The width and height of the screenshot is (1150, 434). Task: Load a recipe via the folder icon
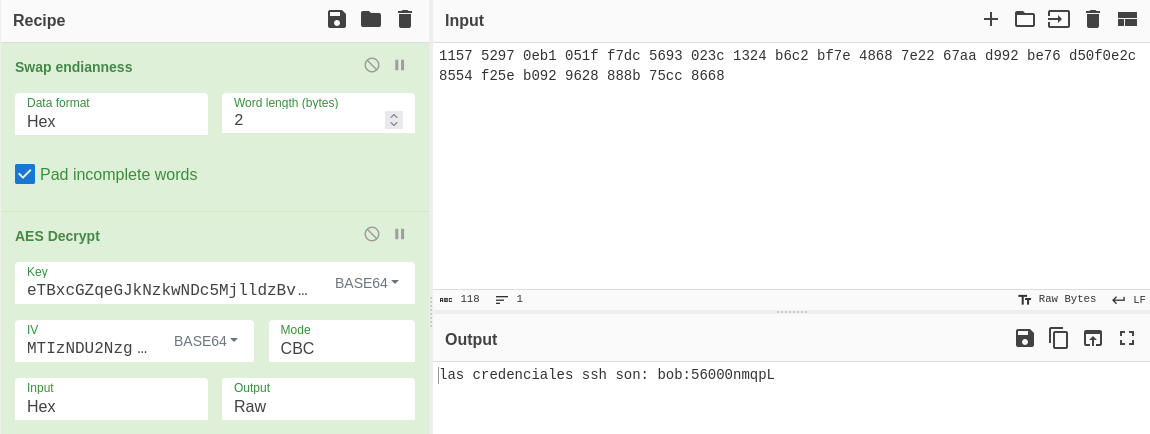coord(371,20)
